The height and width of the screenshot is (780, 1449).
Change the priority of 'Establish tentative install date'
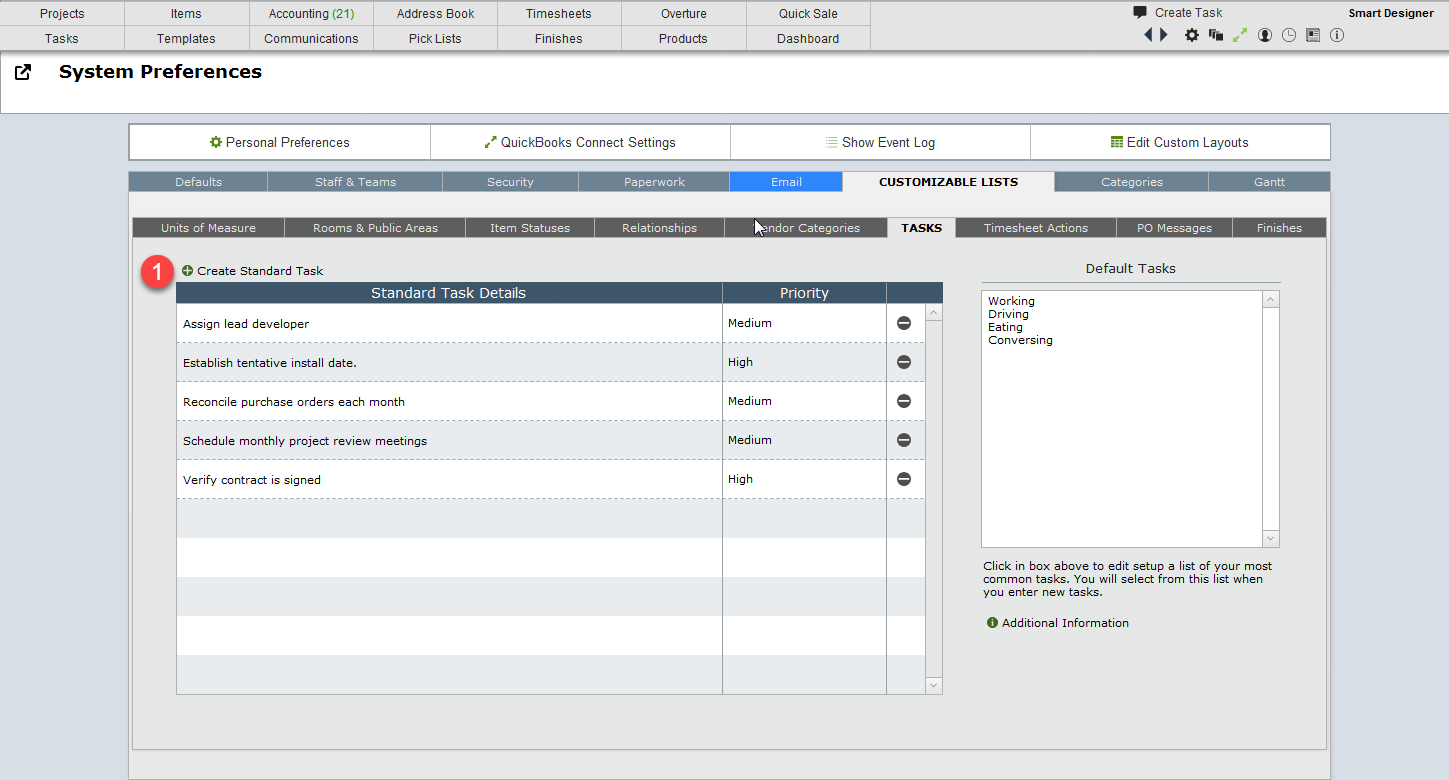point(804,362)
